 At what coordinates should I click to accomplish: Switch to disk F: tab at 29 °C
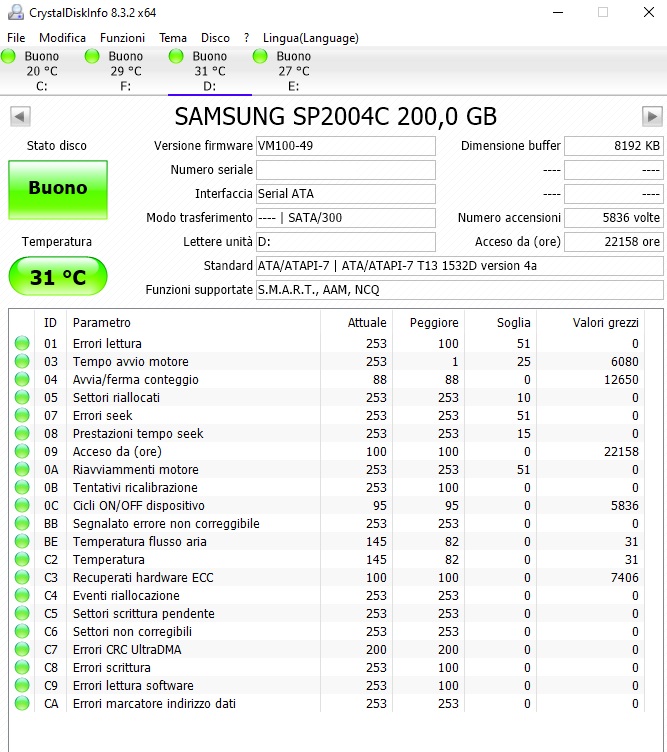click(126, 71)
